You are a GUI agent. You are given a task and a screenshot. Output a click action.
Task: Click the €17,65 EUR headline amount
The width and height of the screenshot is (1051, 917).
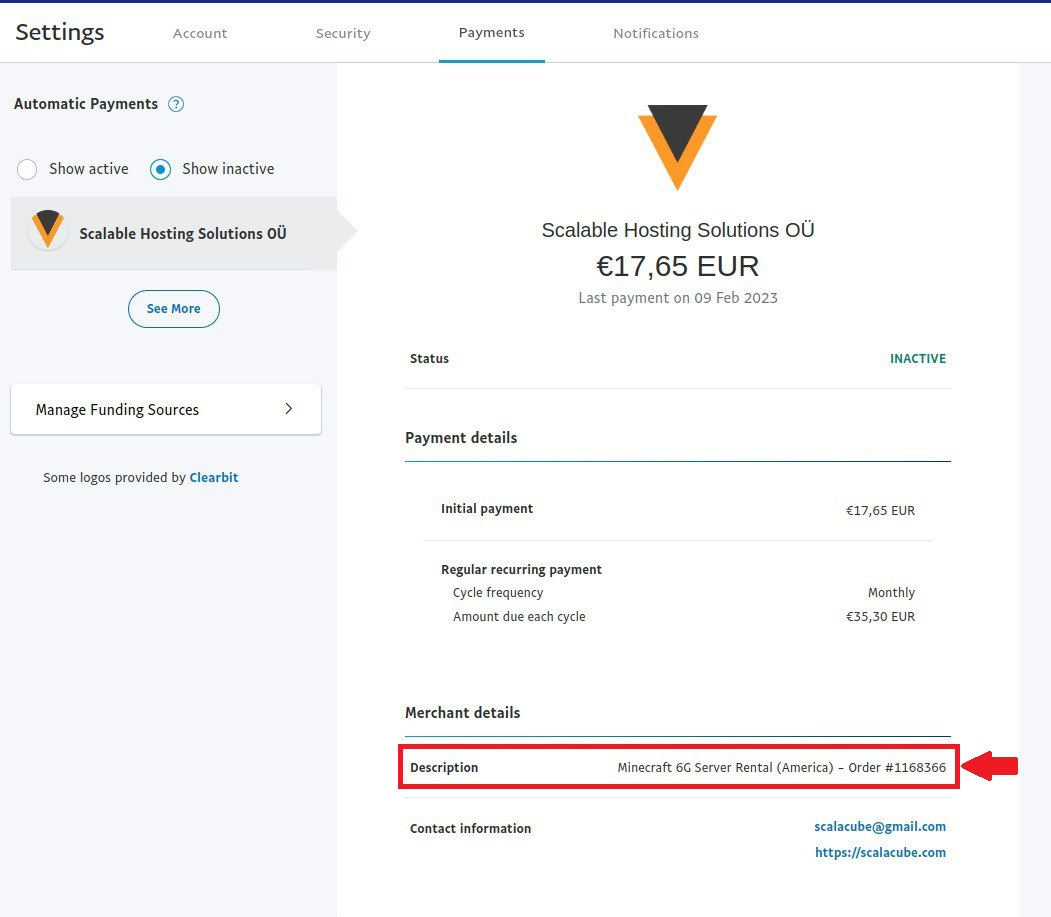(677, 266)
